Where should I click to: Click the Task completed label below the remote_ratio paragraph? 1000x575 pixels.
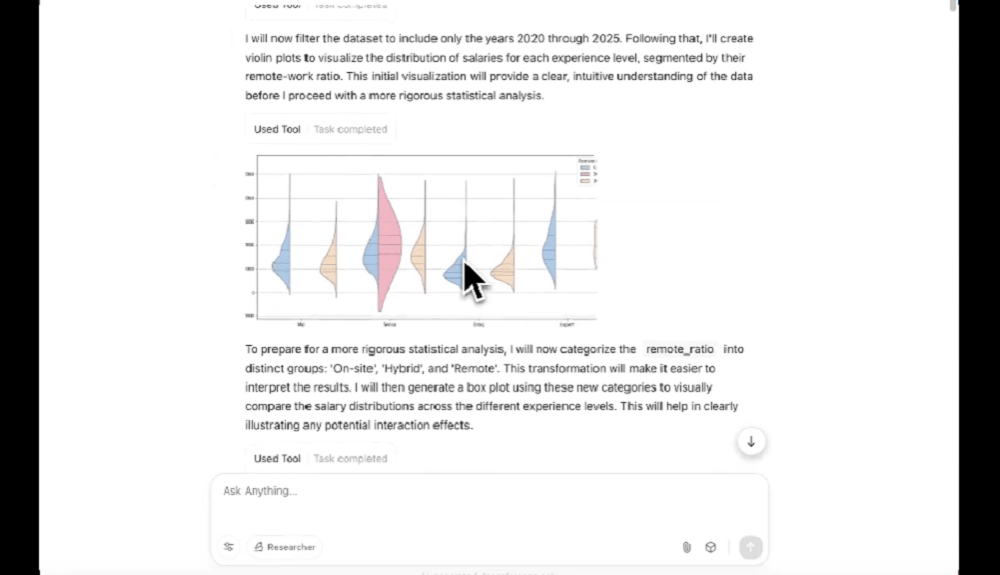tap(350, 458)
